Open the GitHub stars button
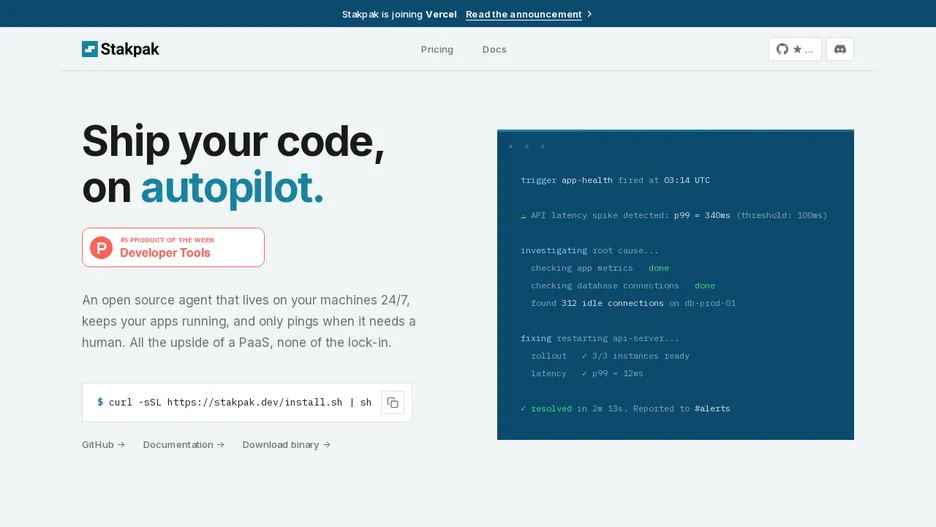This screenshot has width=936, height=527. pyautogui.click(x=795, y=49)
